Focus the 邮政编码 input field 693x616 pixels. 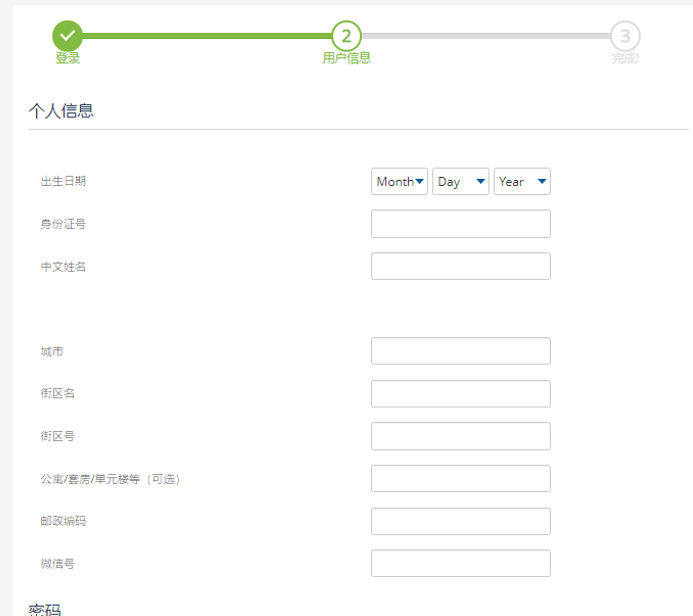460,521
